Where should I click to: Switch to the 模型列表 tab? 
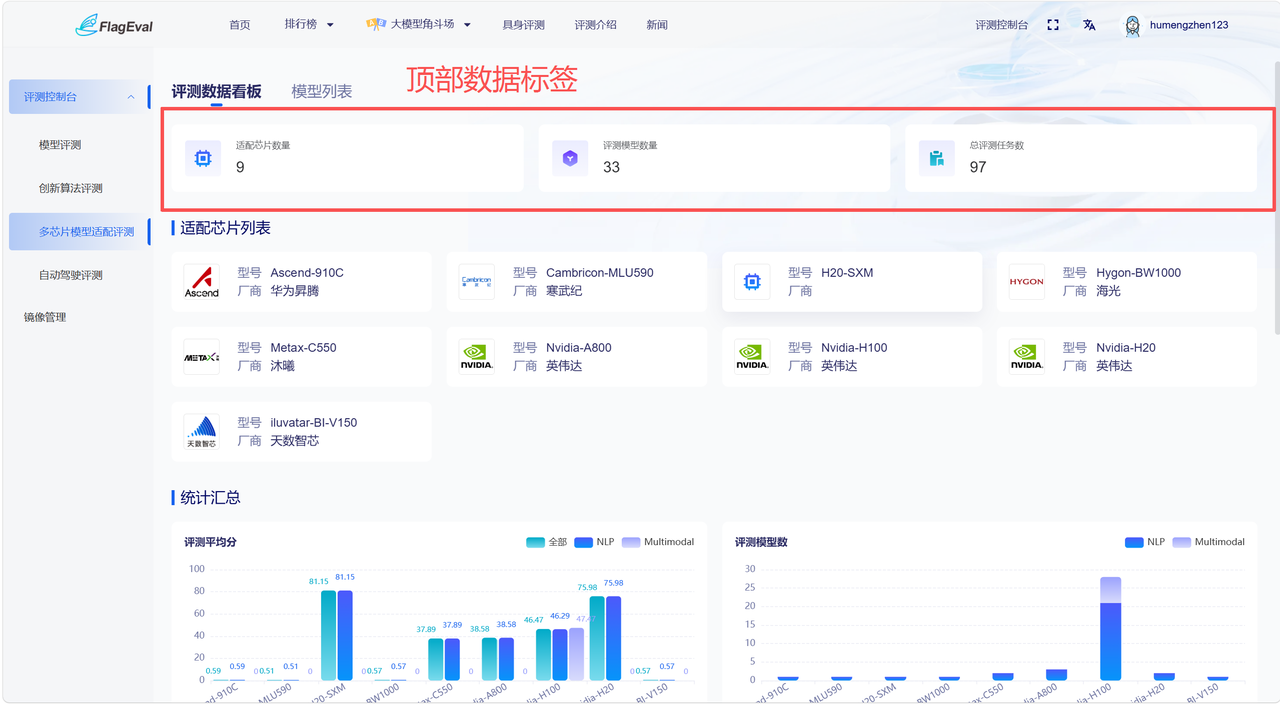(322, 91)
